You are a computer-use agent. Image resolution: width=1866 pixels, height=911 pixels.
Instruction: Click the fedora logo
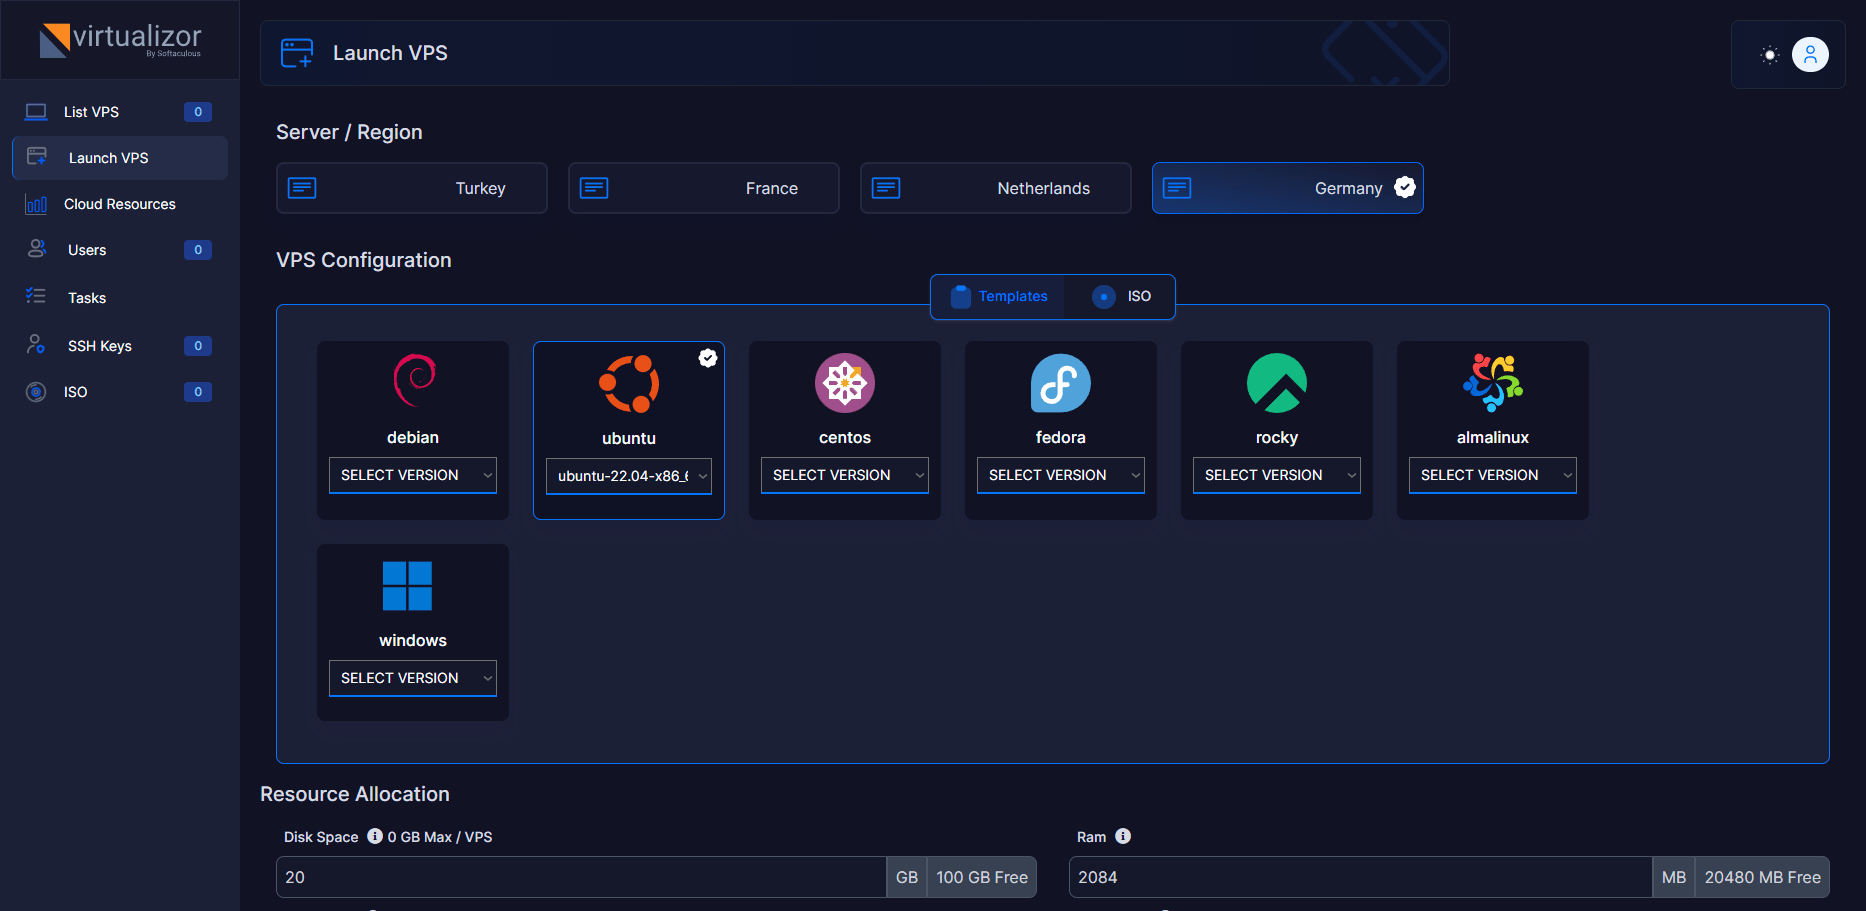coord(1060,383)
